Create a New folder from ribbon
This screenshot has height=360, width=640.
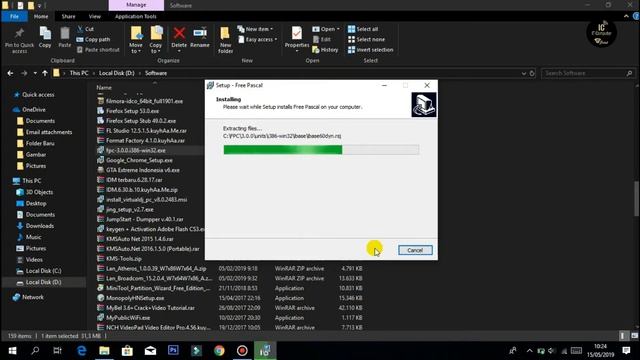pyautogui.click(x=225, y=40)
